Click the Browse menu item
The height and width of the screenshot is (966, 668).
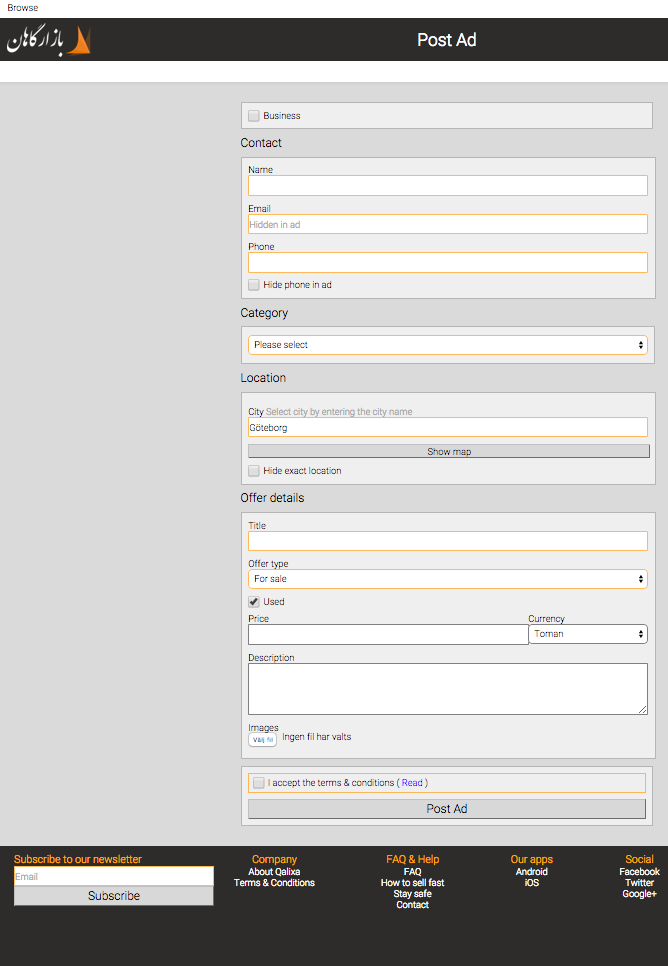point(23,8)
